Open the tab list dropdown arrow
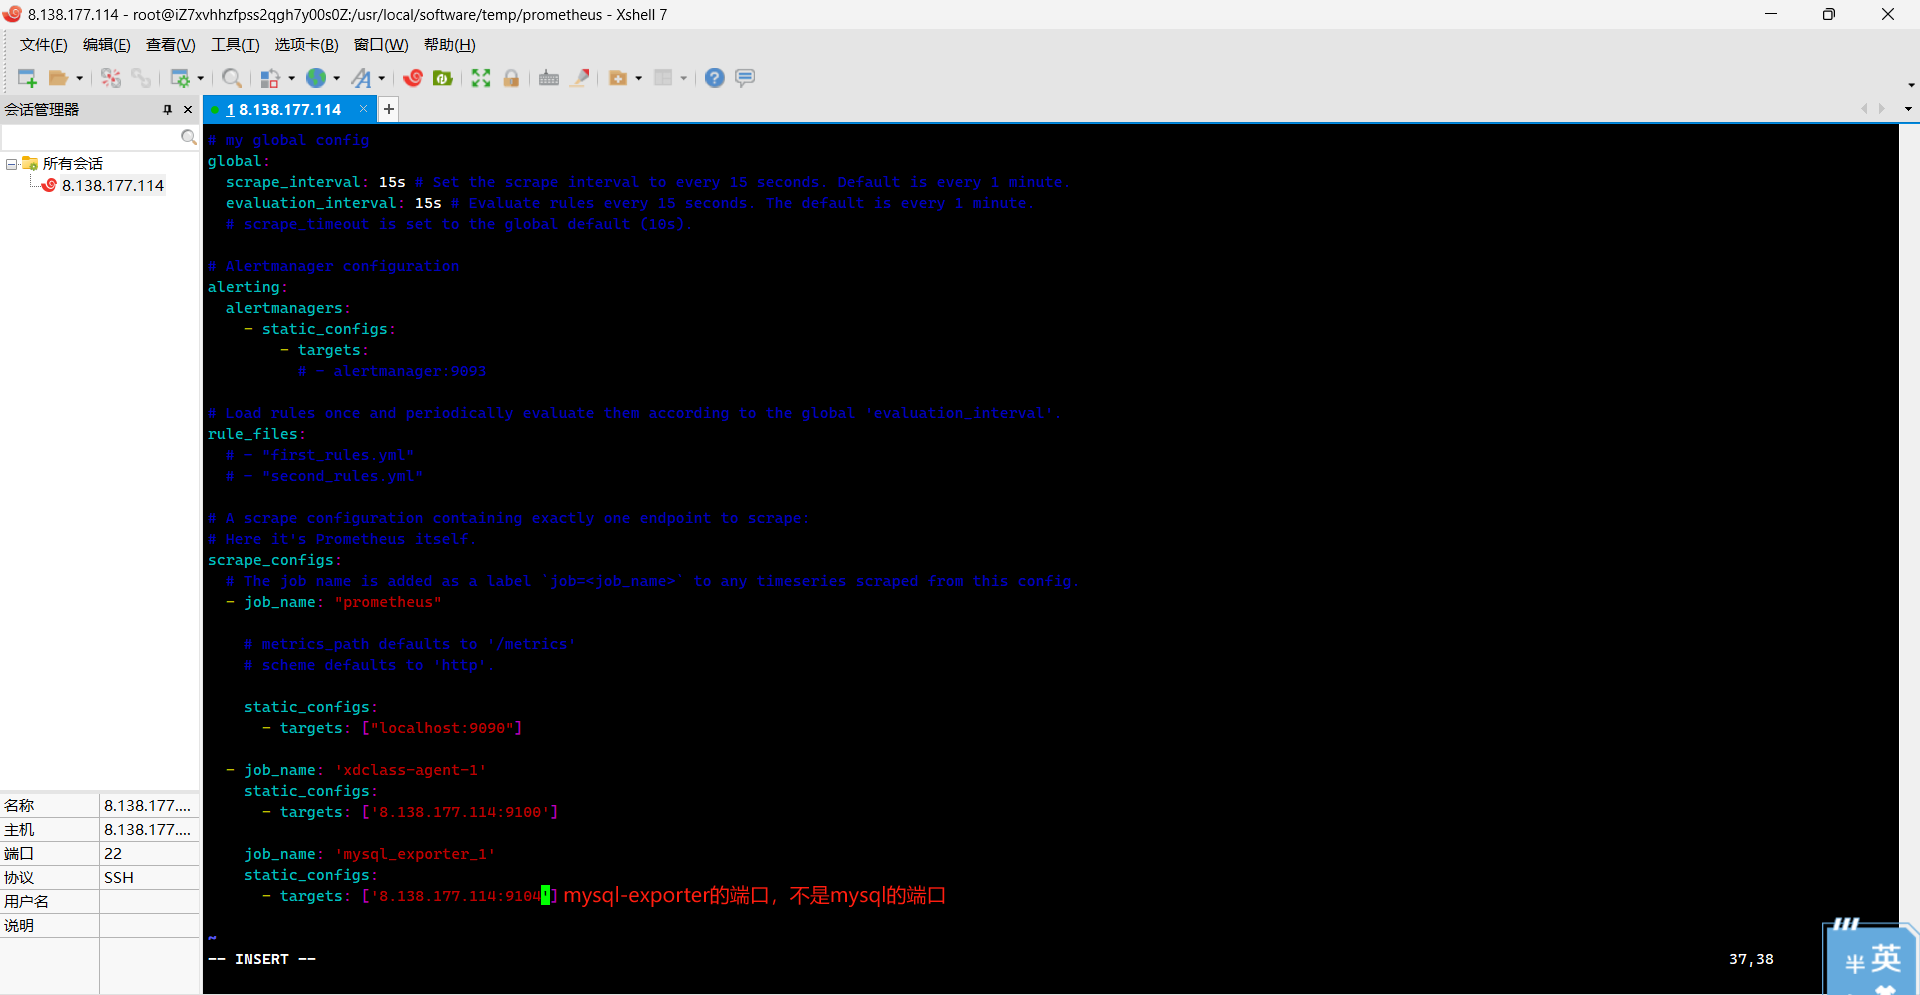 click(1908, 109)
